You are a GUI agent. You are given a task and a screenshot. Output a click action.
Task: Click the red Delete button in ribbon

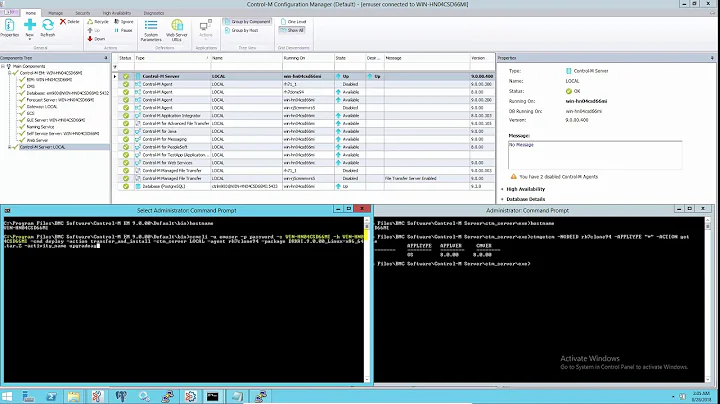(x=69, y=22)
